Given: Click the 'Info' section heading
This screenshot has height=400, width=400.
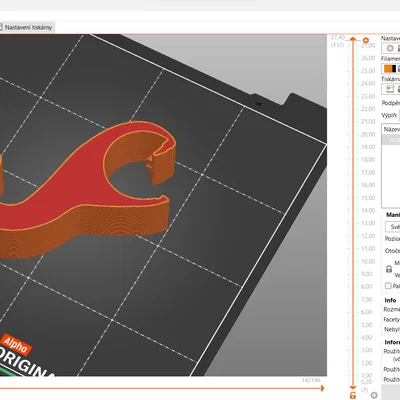Looking at the screenshot, I should tap(390, 300).
